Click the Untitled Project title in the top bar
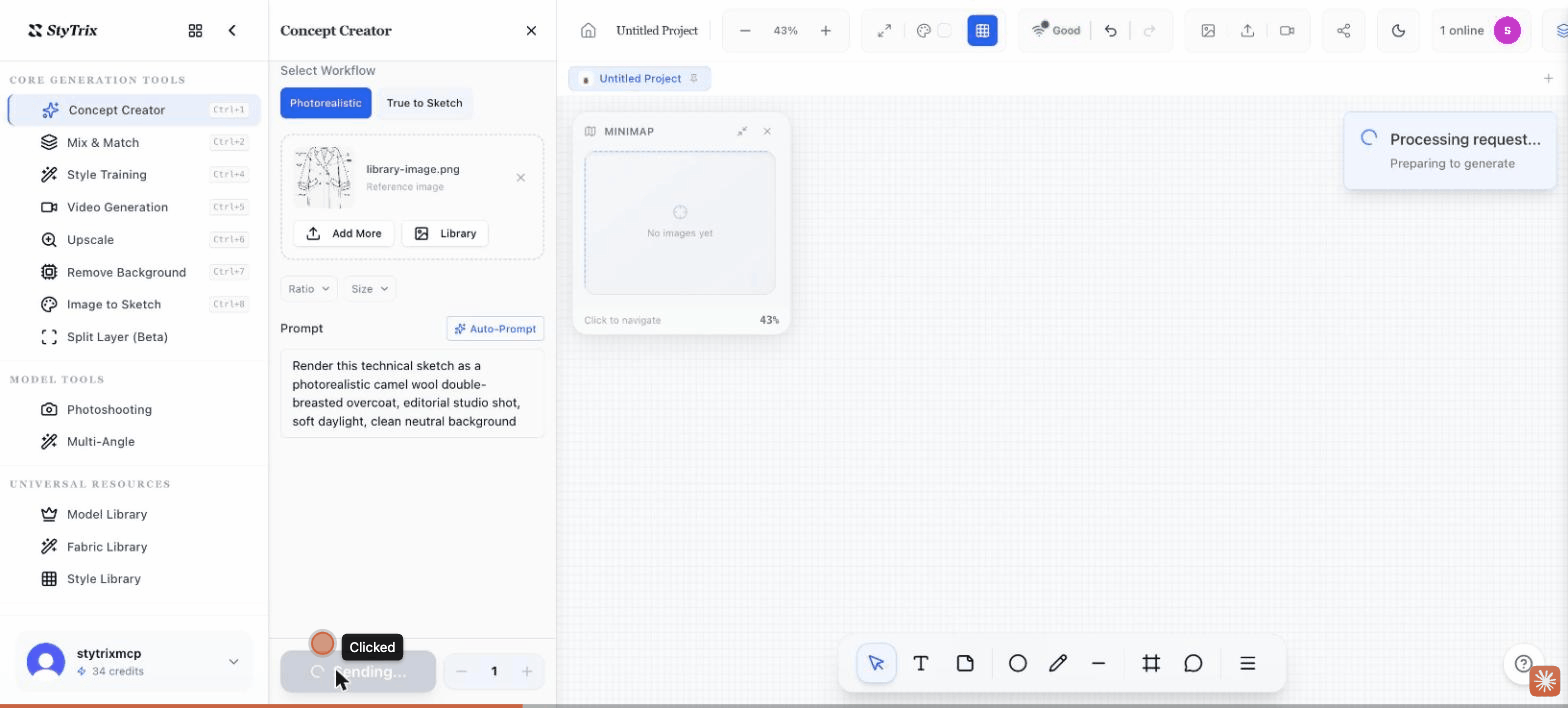 pos(657,31)
